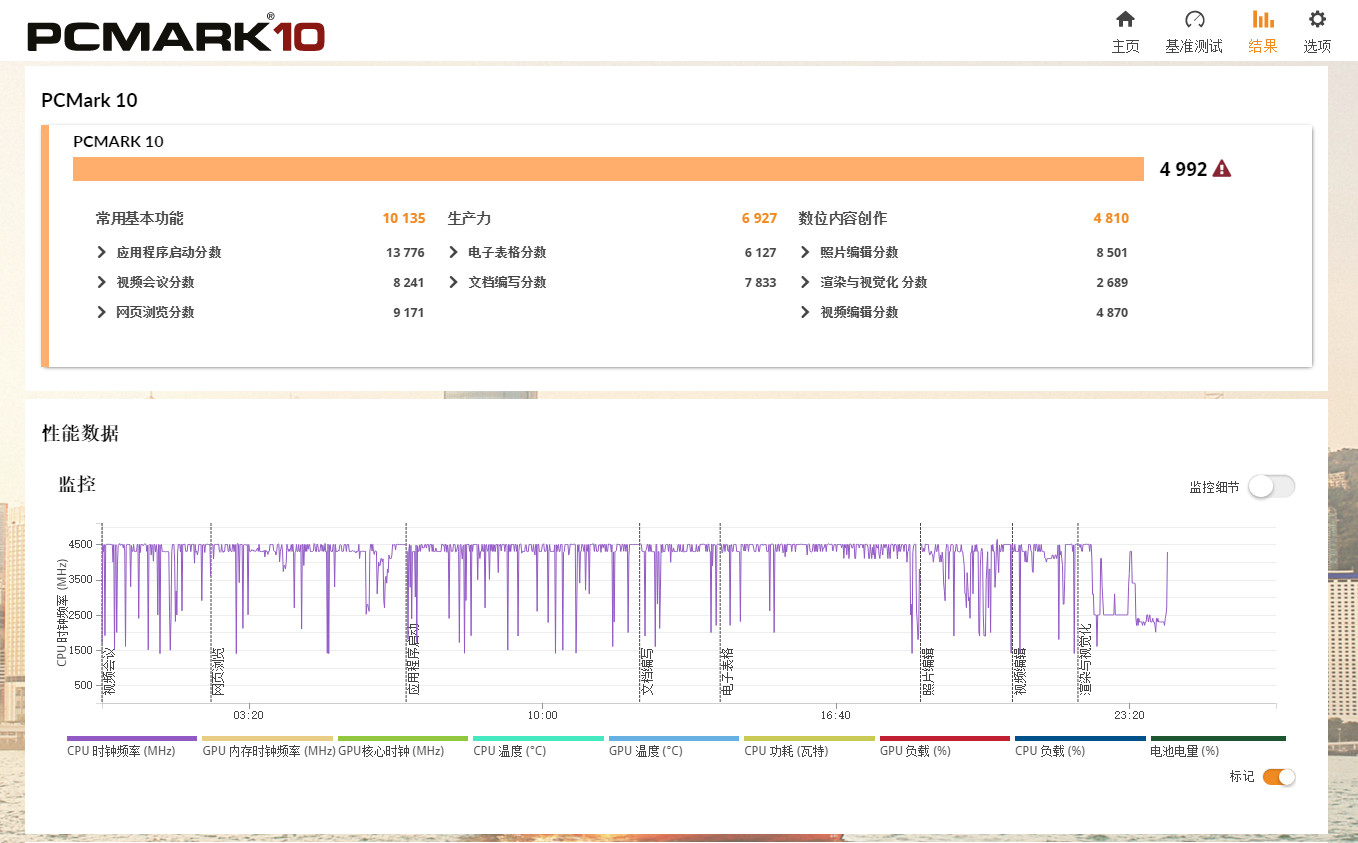Image resolution: width=1358 pixels, height=843 pixels.
Task: Click the 23:20 time label on chart axis
Action: pos(1129,715)
